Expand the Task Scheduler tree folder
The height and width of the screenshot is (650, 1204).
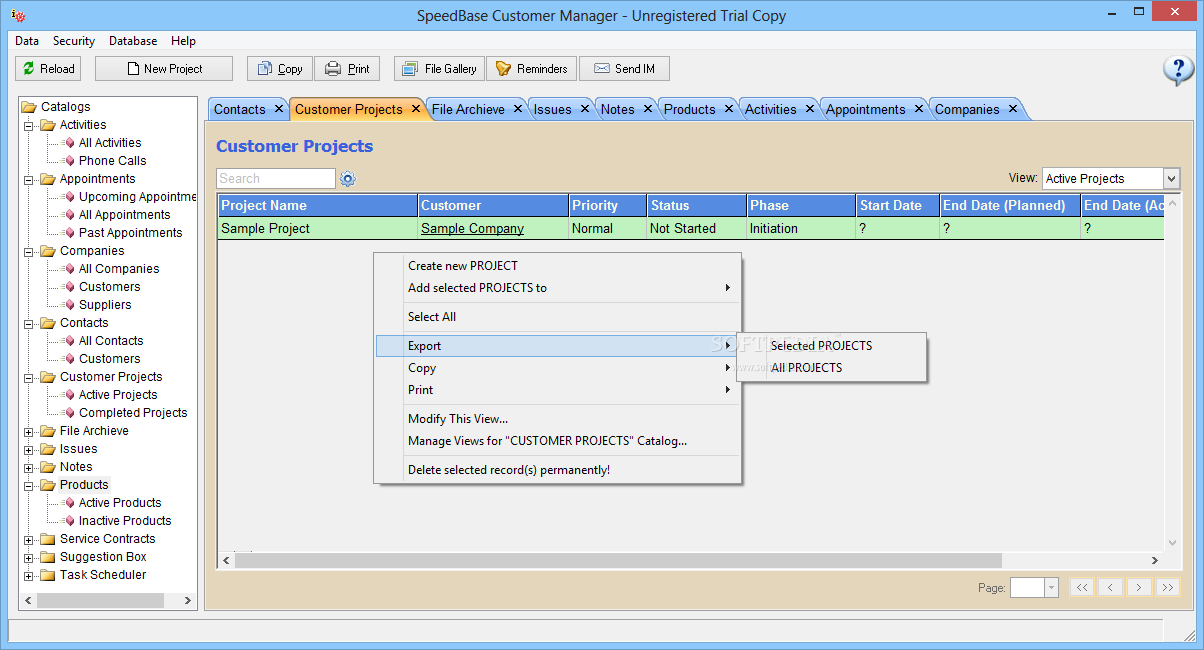(x=28, y=575)
